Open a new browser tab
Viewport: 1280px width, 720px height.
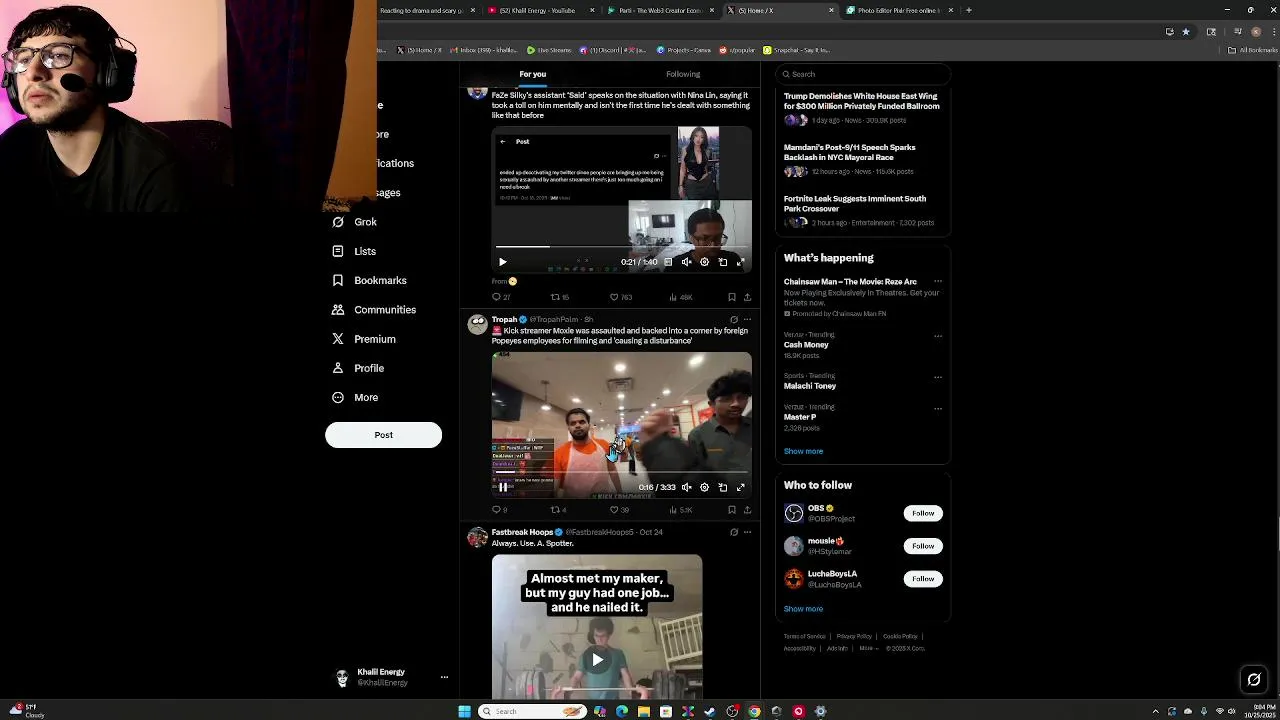969,10
